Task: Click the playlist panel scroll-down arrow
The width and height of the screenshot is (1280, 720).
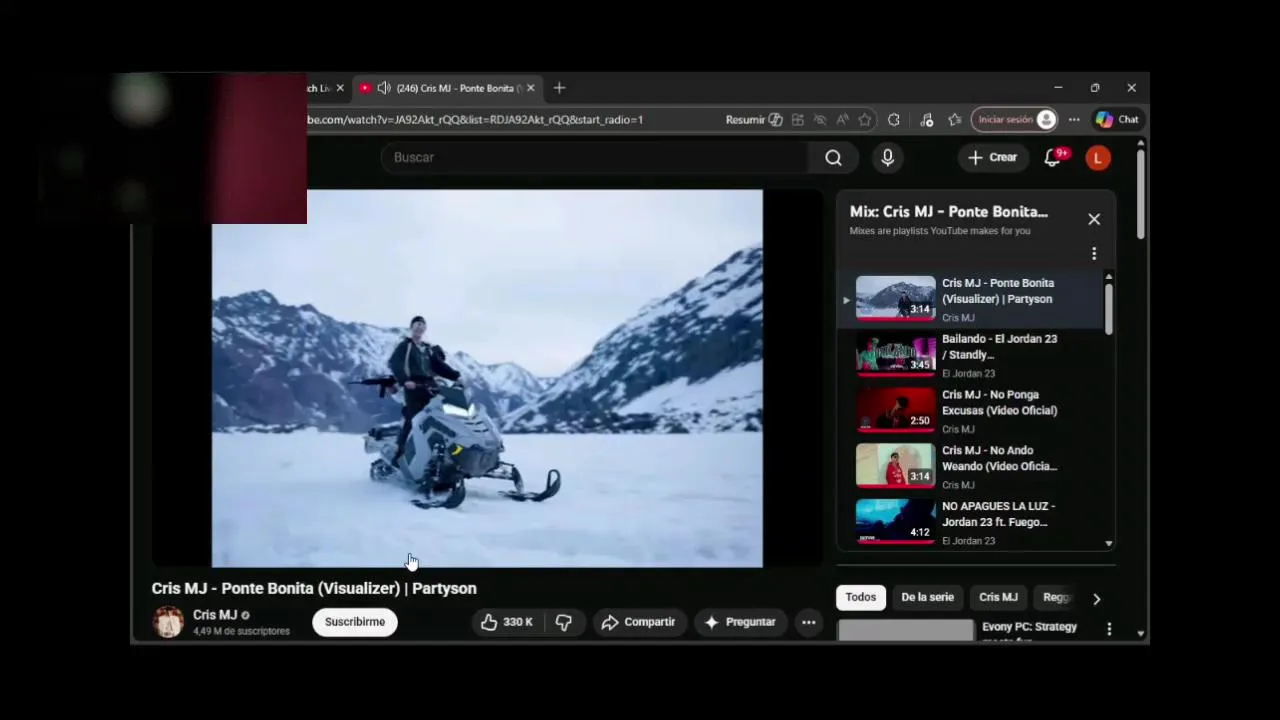Action: 1108,543
